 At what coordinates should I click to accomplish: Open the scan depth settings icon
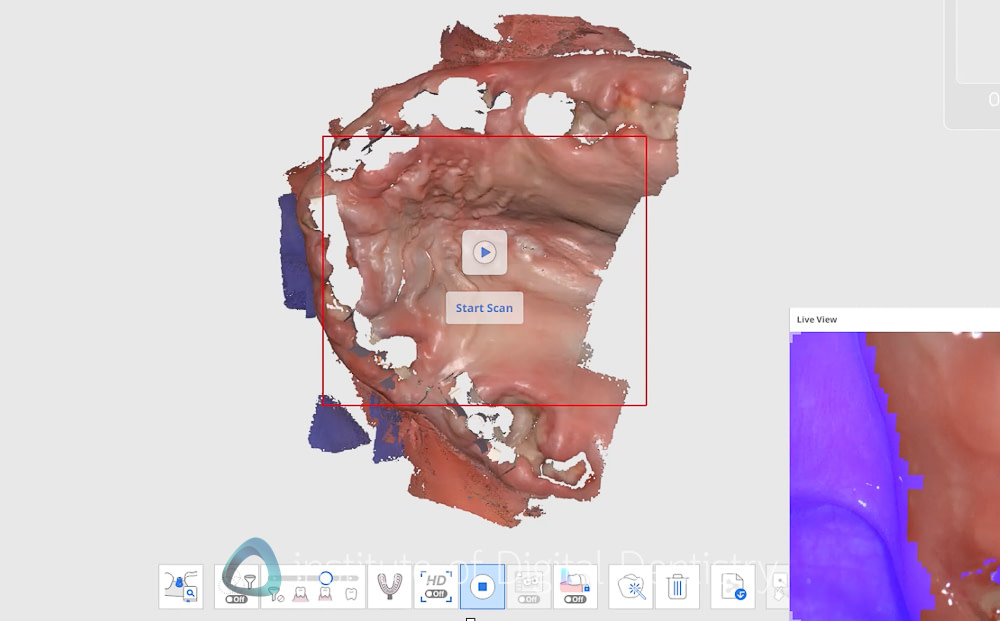pyautogui.click(x=180, y=585)
